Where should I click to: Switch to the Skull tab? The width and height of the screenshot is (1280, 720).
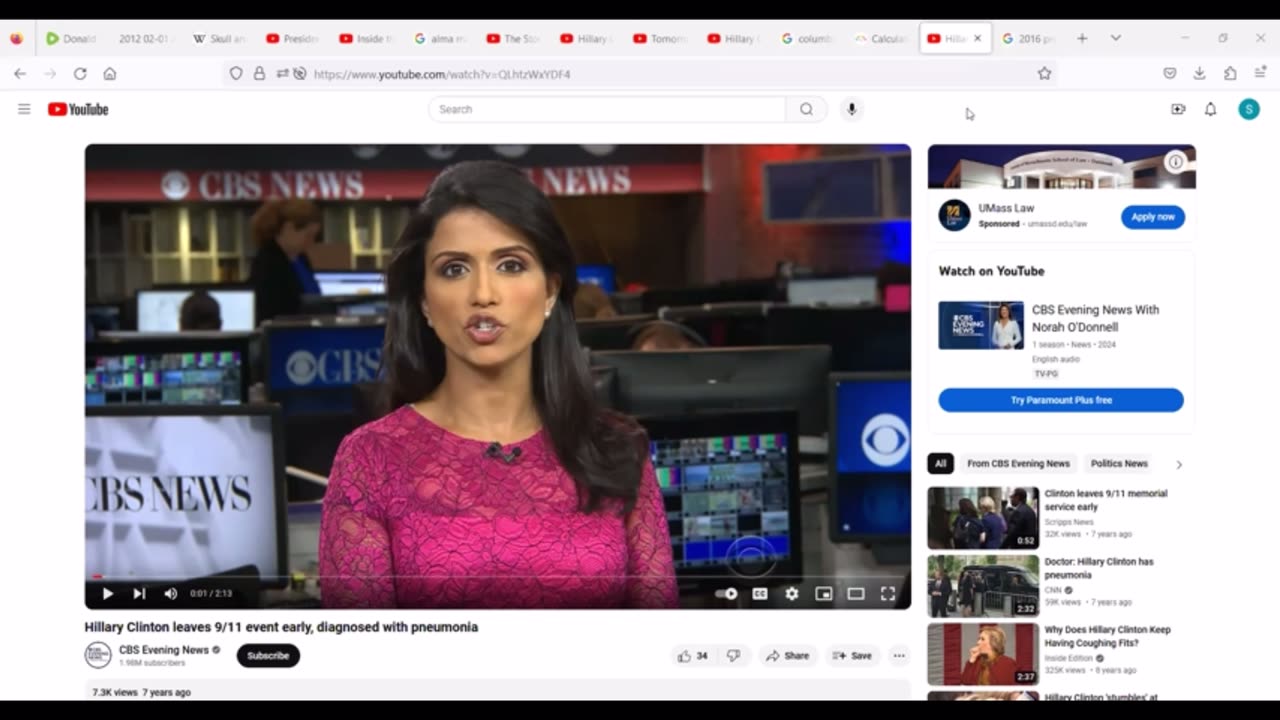pos(219,39)
